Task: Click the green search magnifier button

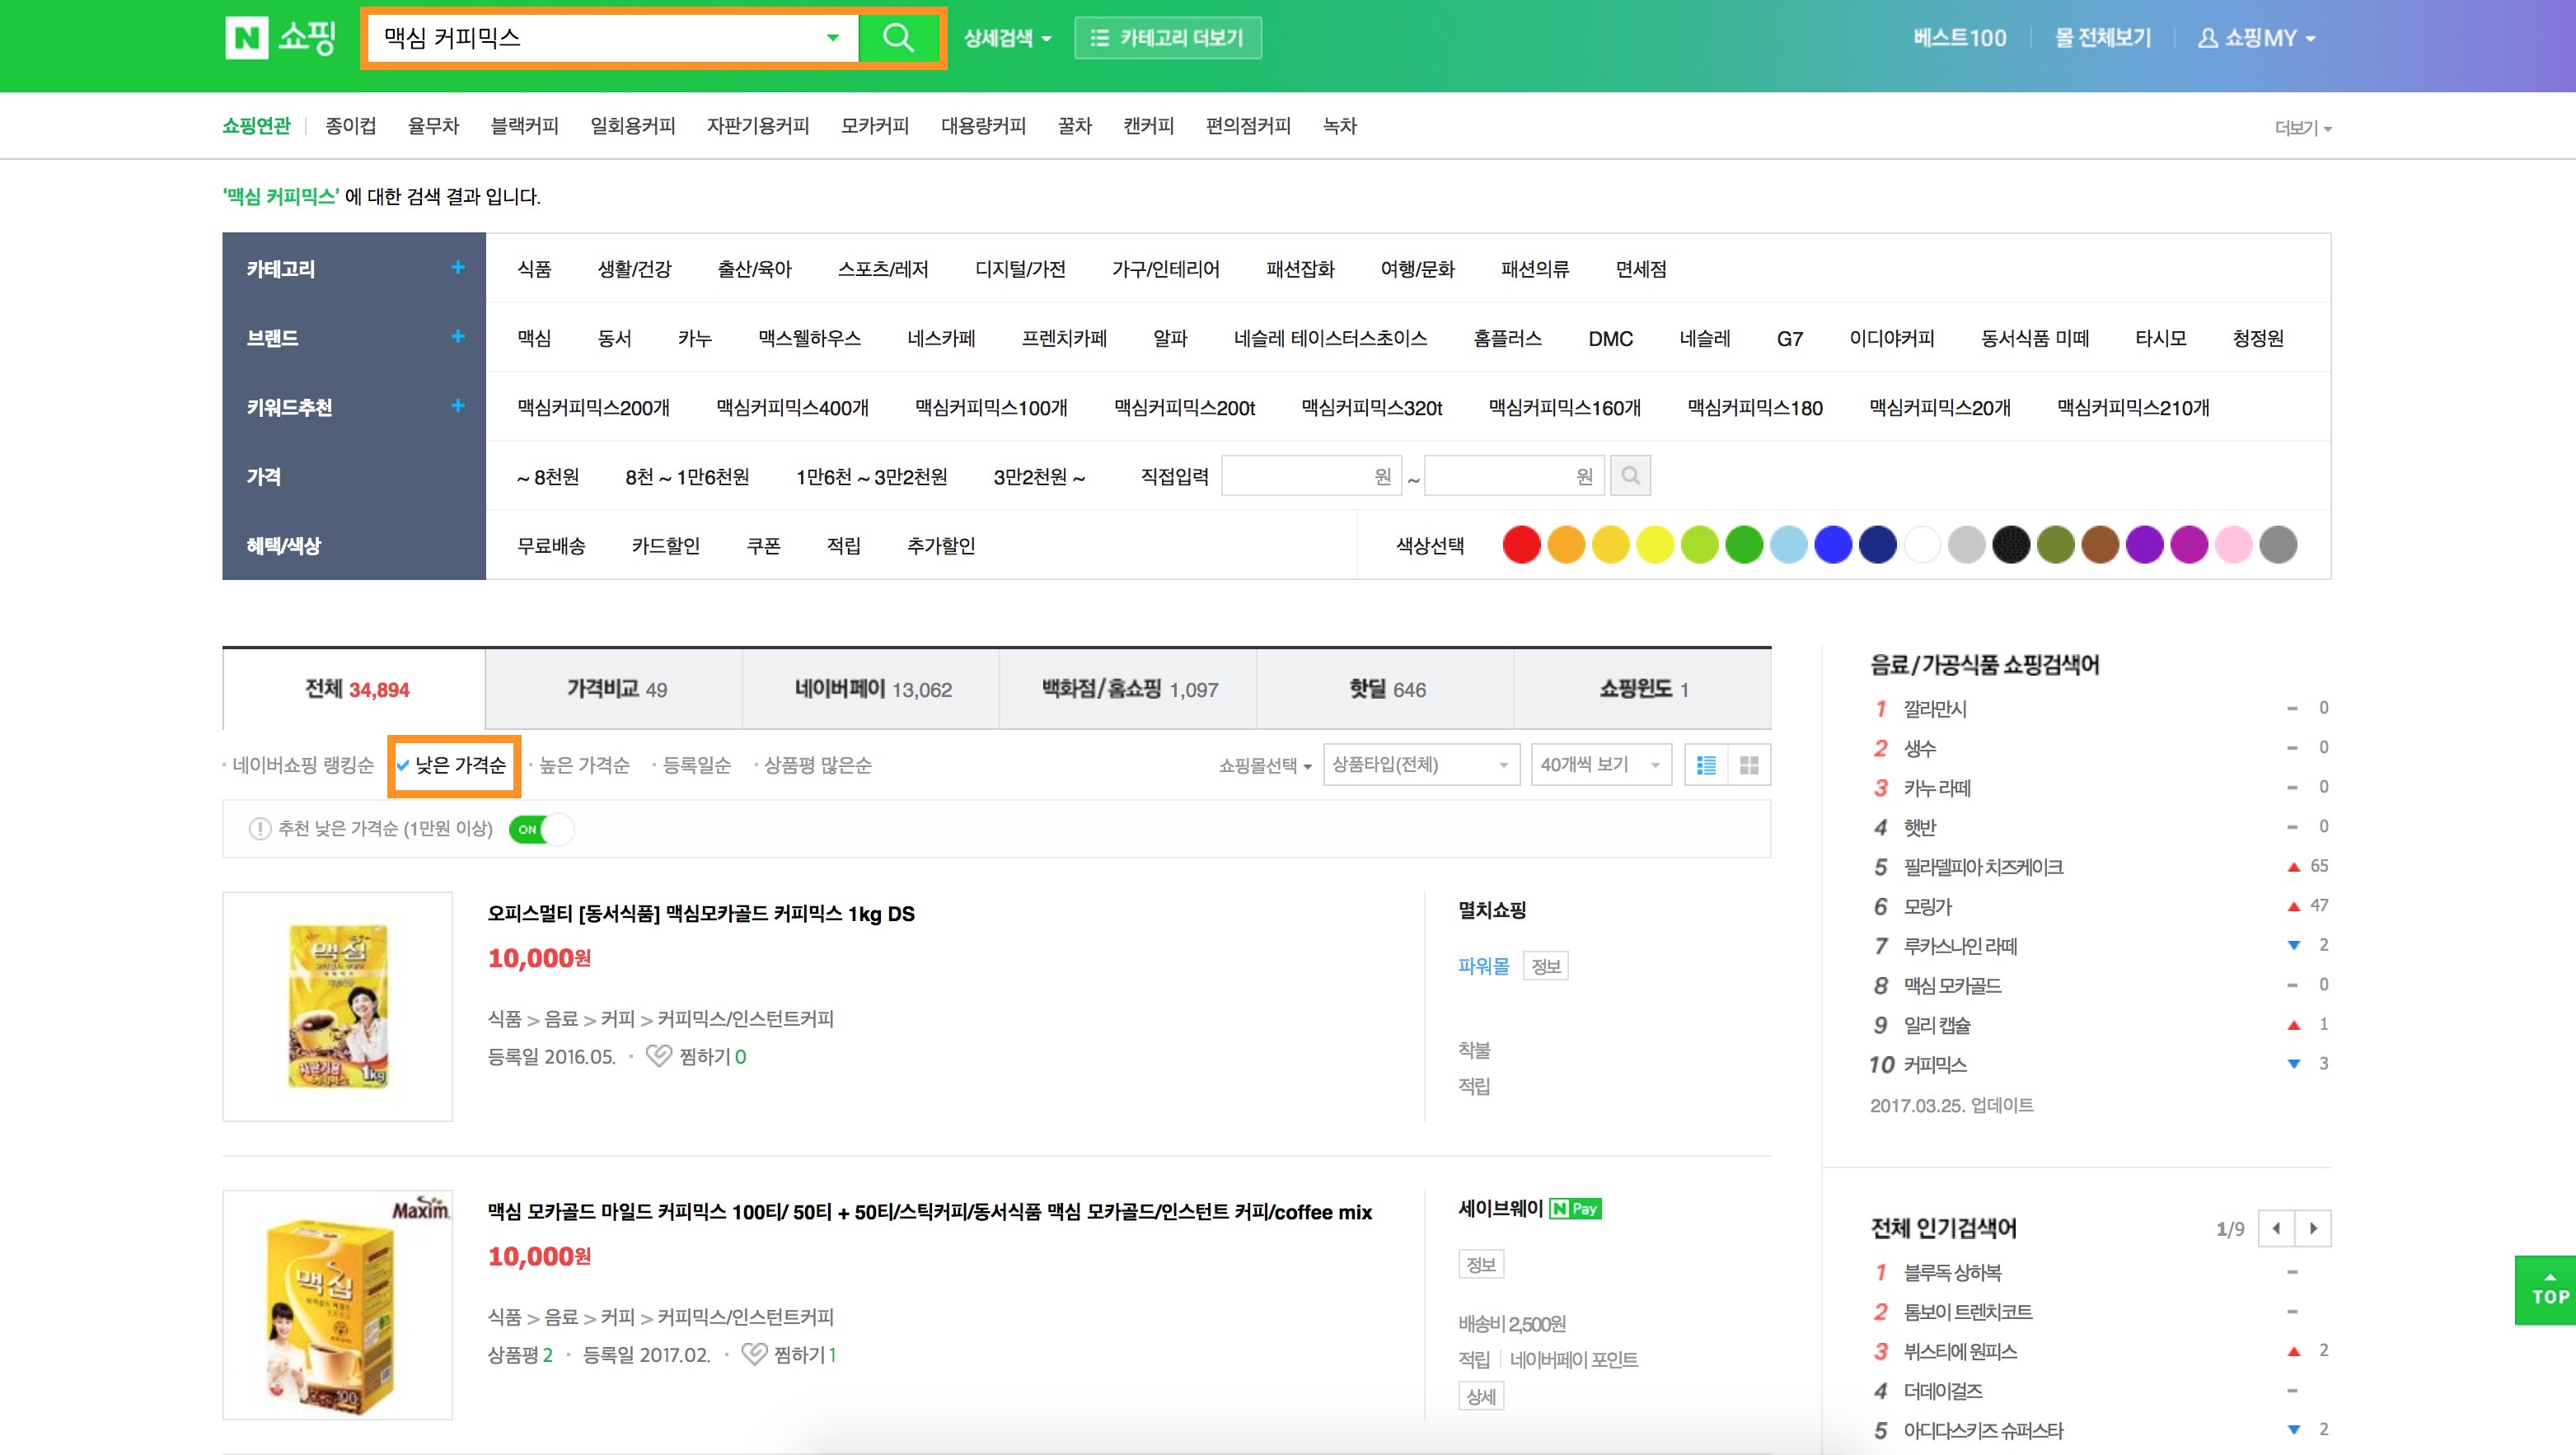Action: click(898, 38)
